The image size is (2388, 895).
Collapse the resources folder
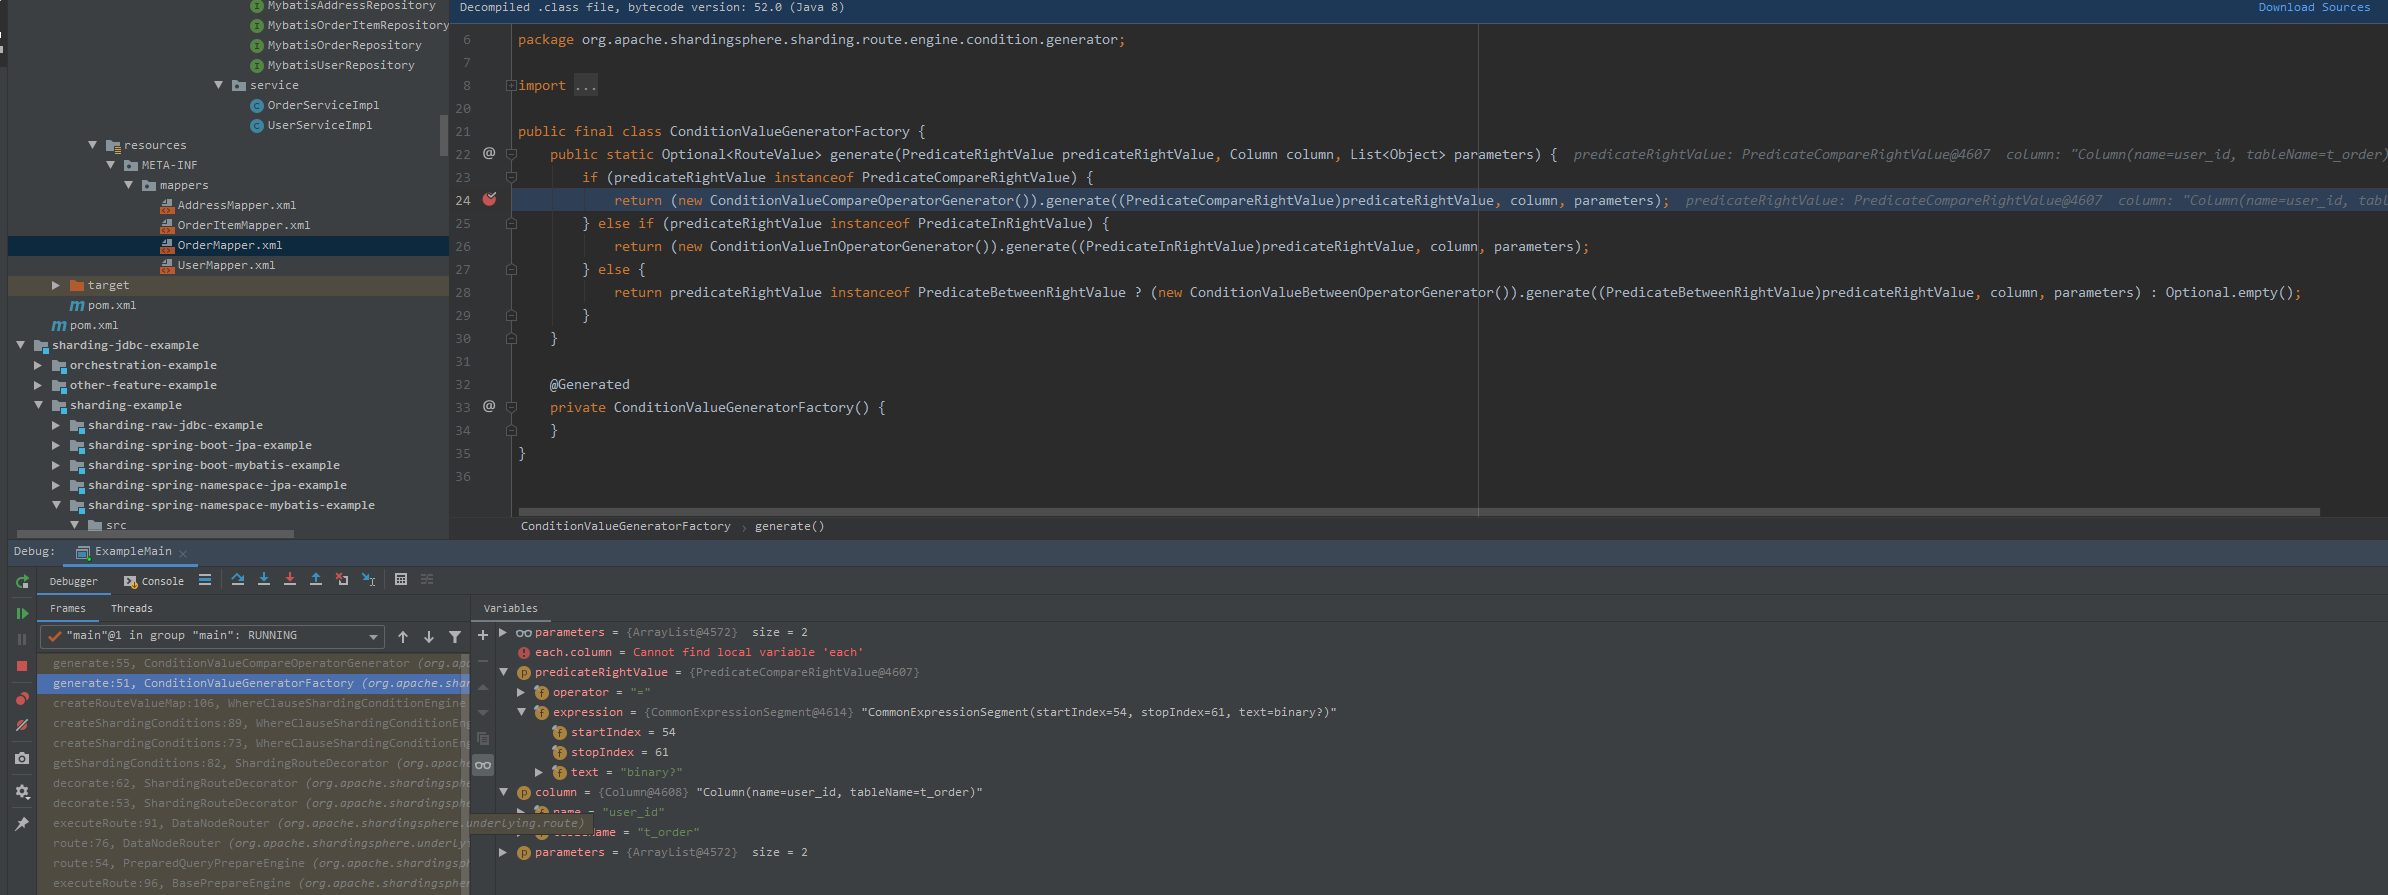[x=93, y=145]
